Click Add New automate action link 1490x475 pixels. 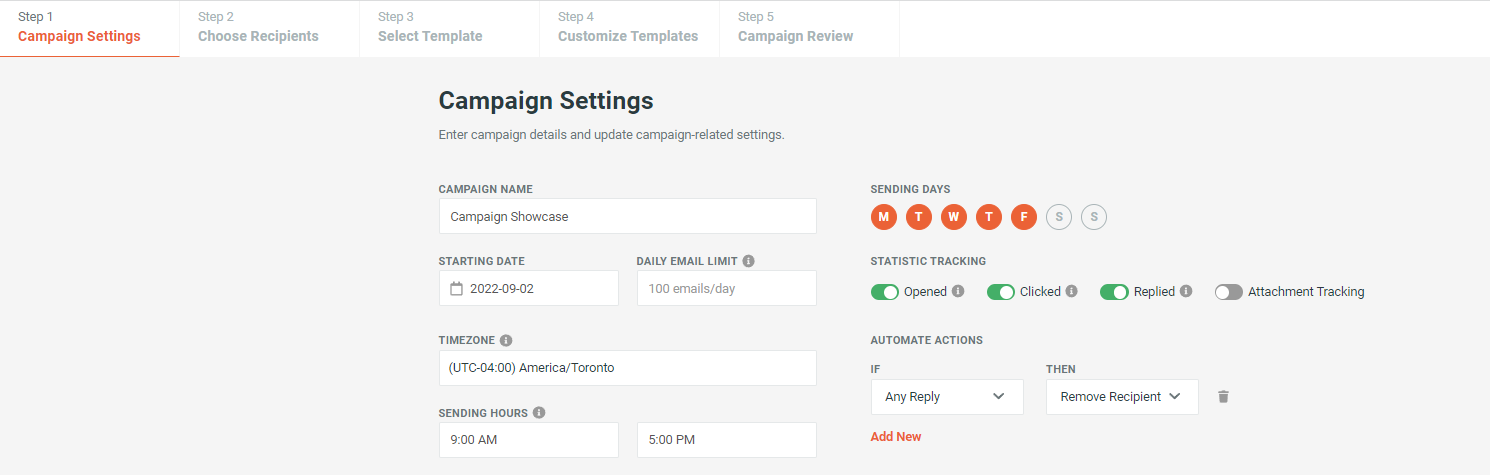point(896,437)
